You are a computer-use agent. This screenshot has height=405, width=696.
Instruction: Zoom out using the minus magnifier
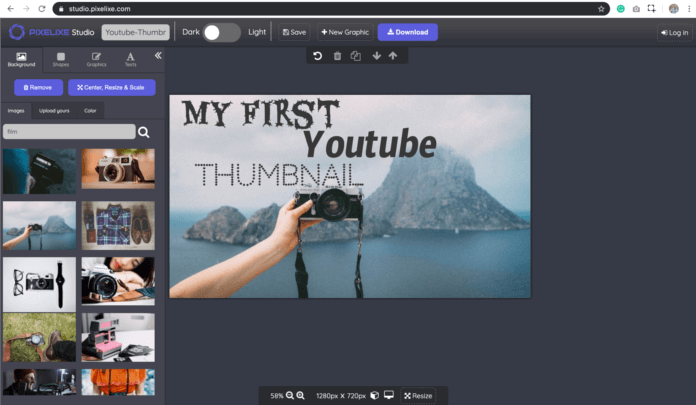point(290,396)
